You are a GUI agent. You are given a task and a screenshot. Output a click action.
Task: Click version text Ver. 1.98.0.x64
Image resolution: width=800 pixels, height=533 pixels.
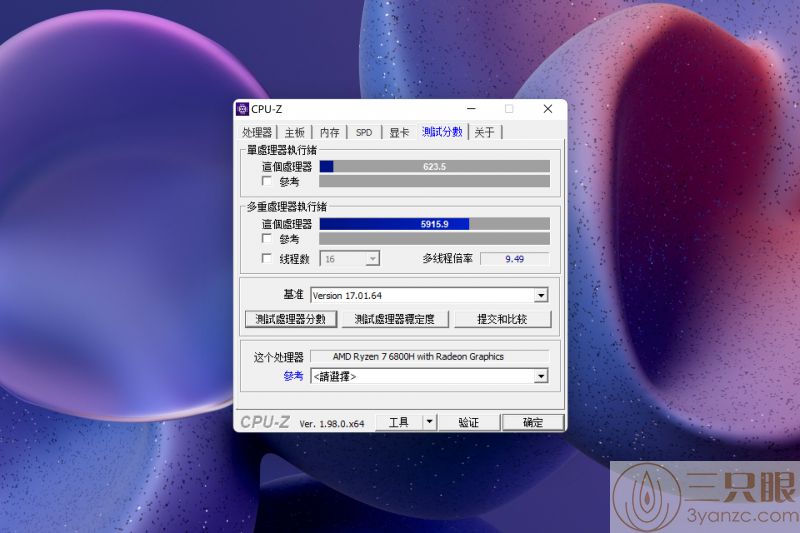pyautogui.click(x=332, y=423)
